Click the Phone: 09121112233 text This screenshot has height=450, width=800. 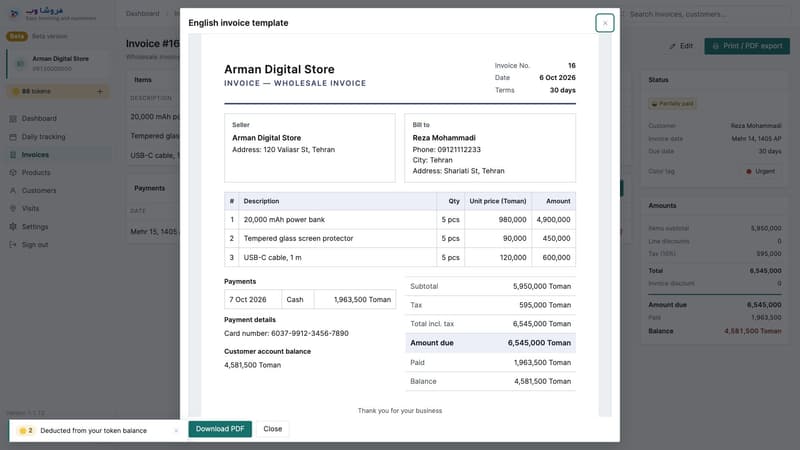[446, 149]
